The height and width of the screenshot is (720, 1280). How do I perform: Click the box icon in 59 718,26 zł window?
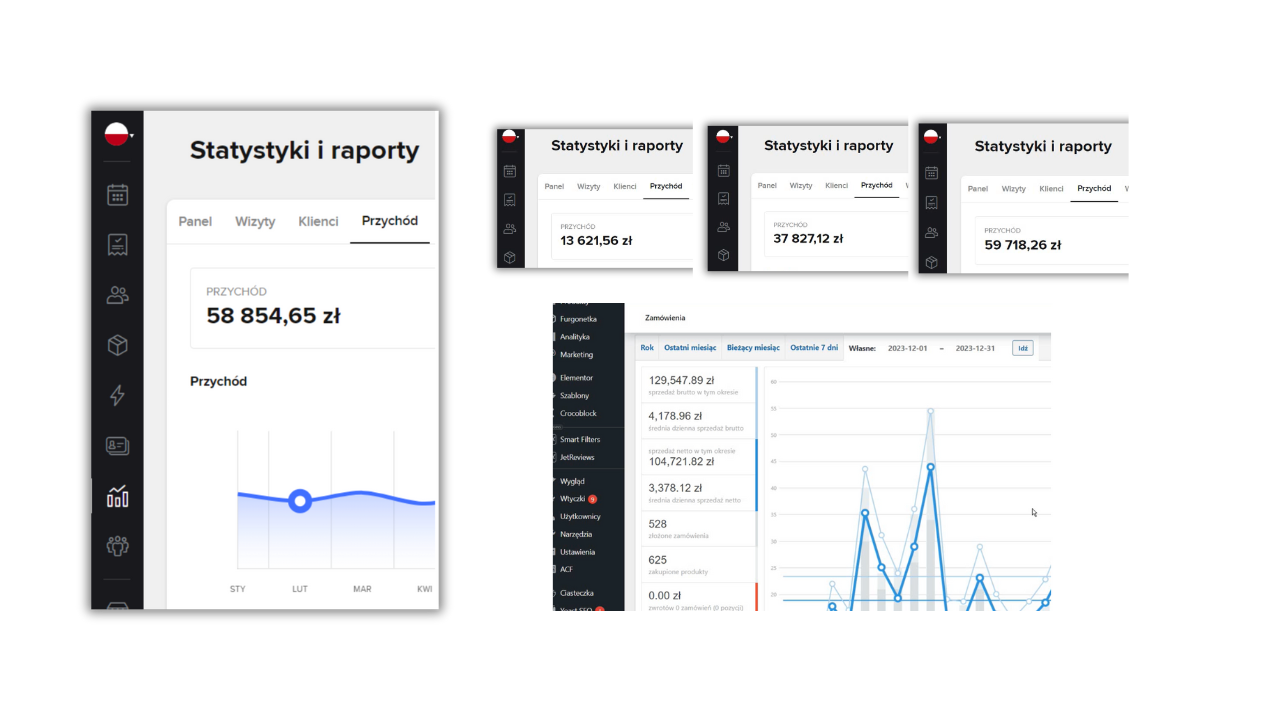932,263
